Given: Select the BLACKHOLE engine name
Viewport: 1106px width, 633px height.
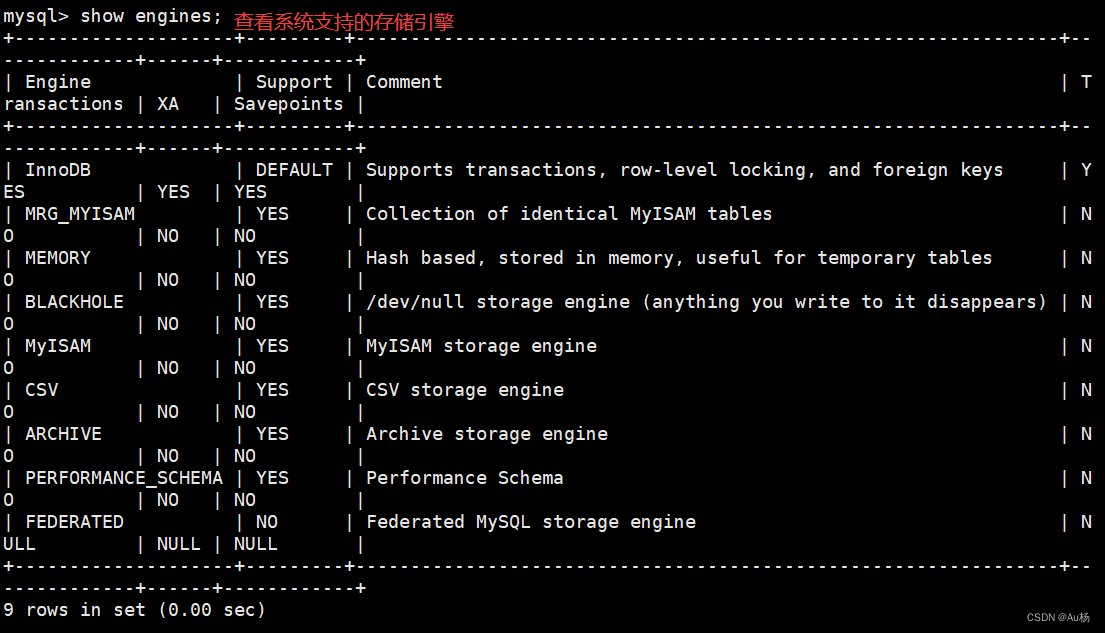Looking at the screenshot, I should click(74, 302).
